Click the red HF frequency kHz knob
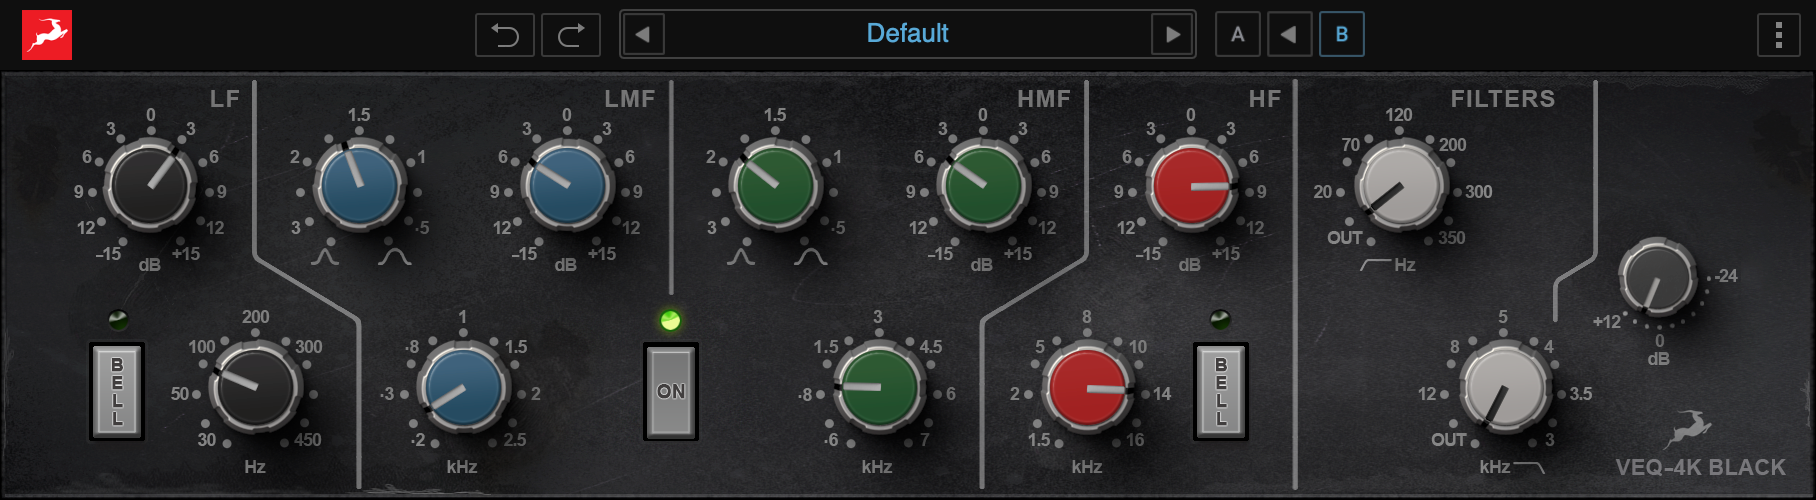This screenshot has height=500, width=1816. click(x=1087, y=388)
